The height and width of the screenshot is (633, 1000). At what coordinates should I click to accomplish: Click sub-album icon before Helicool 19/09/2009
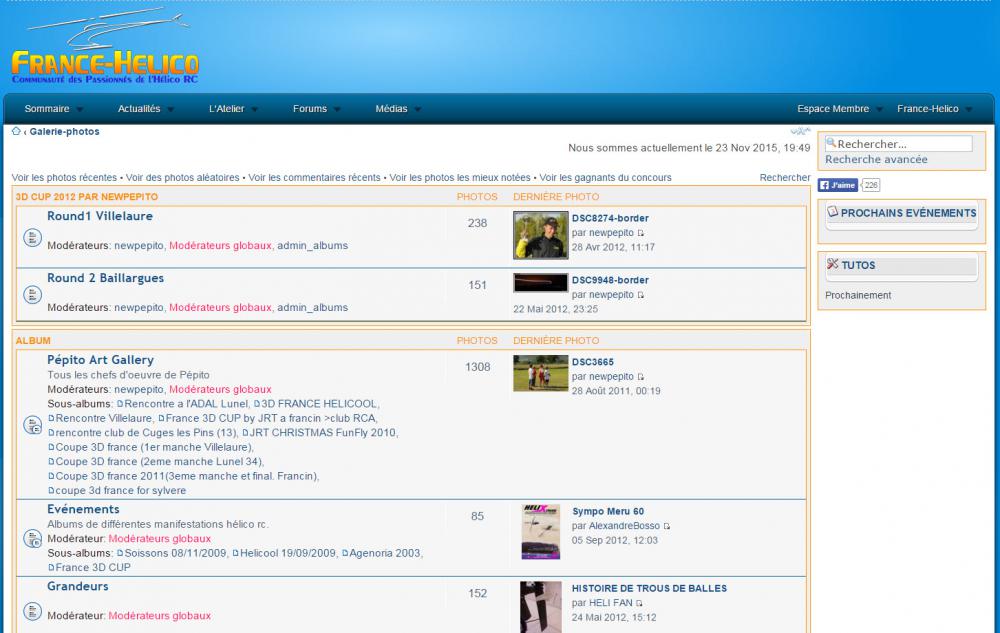click(x=235, y=553)
